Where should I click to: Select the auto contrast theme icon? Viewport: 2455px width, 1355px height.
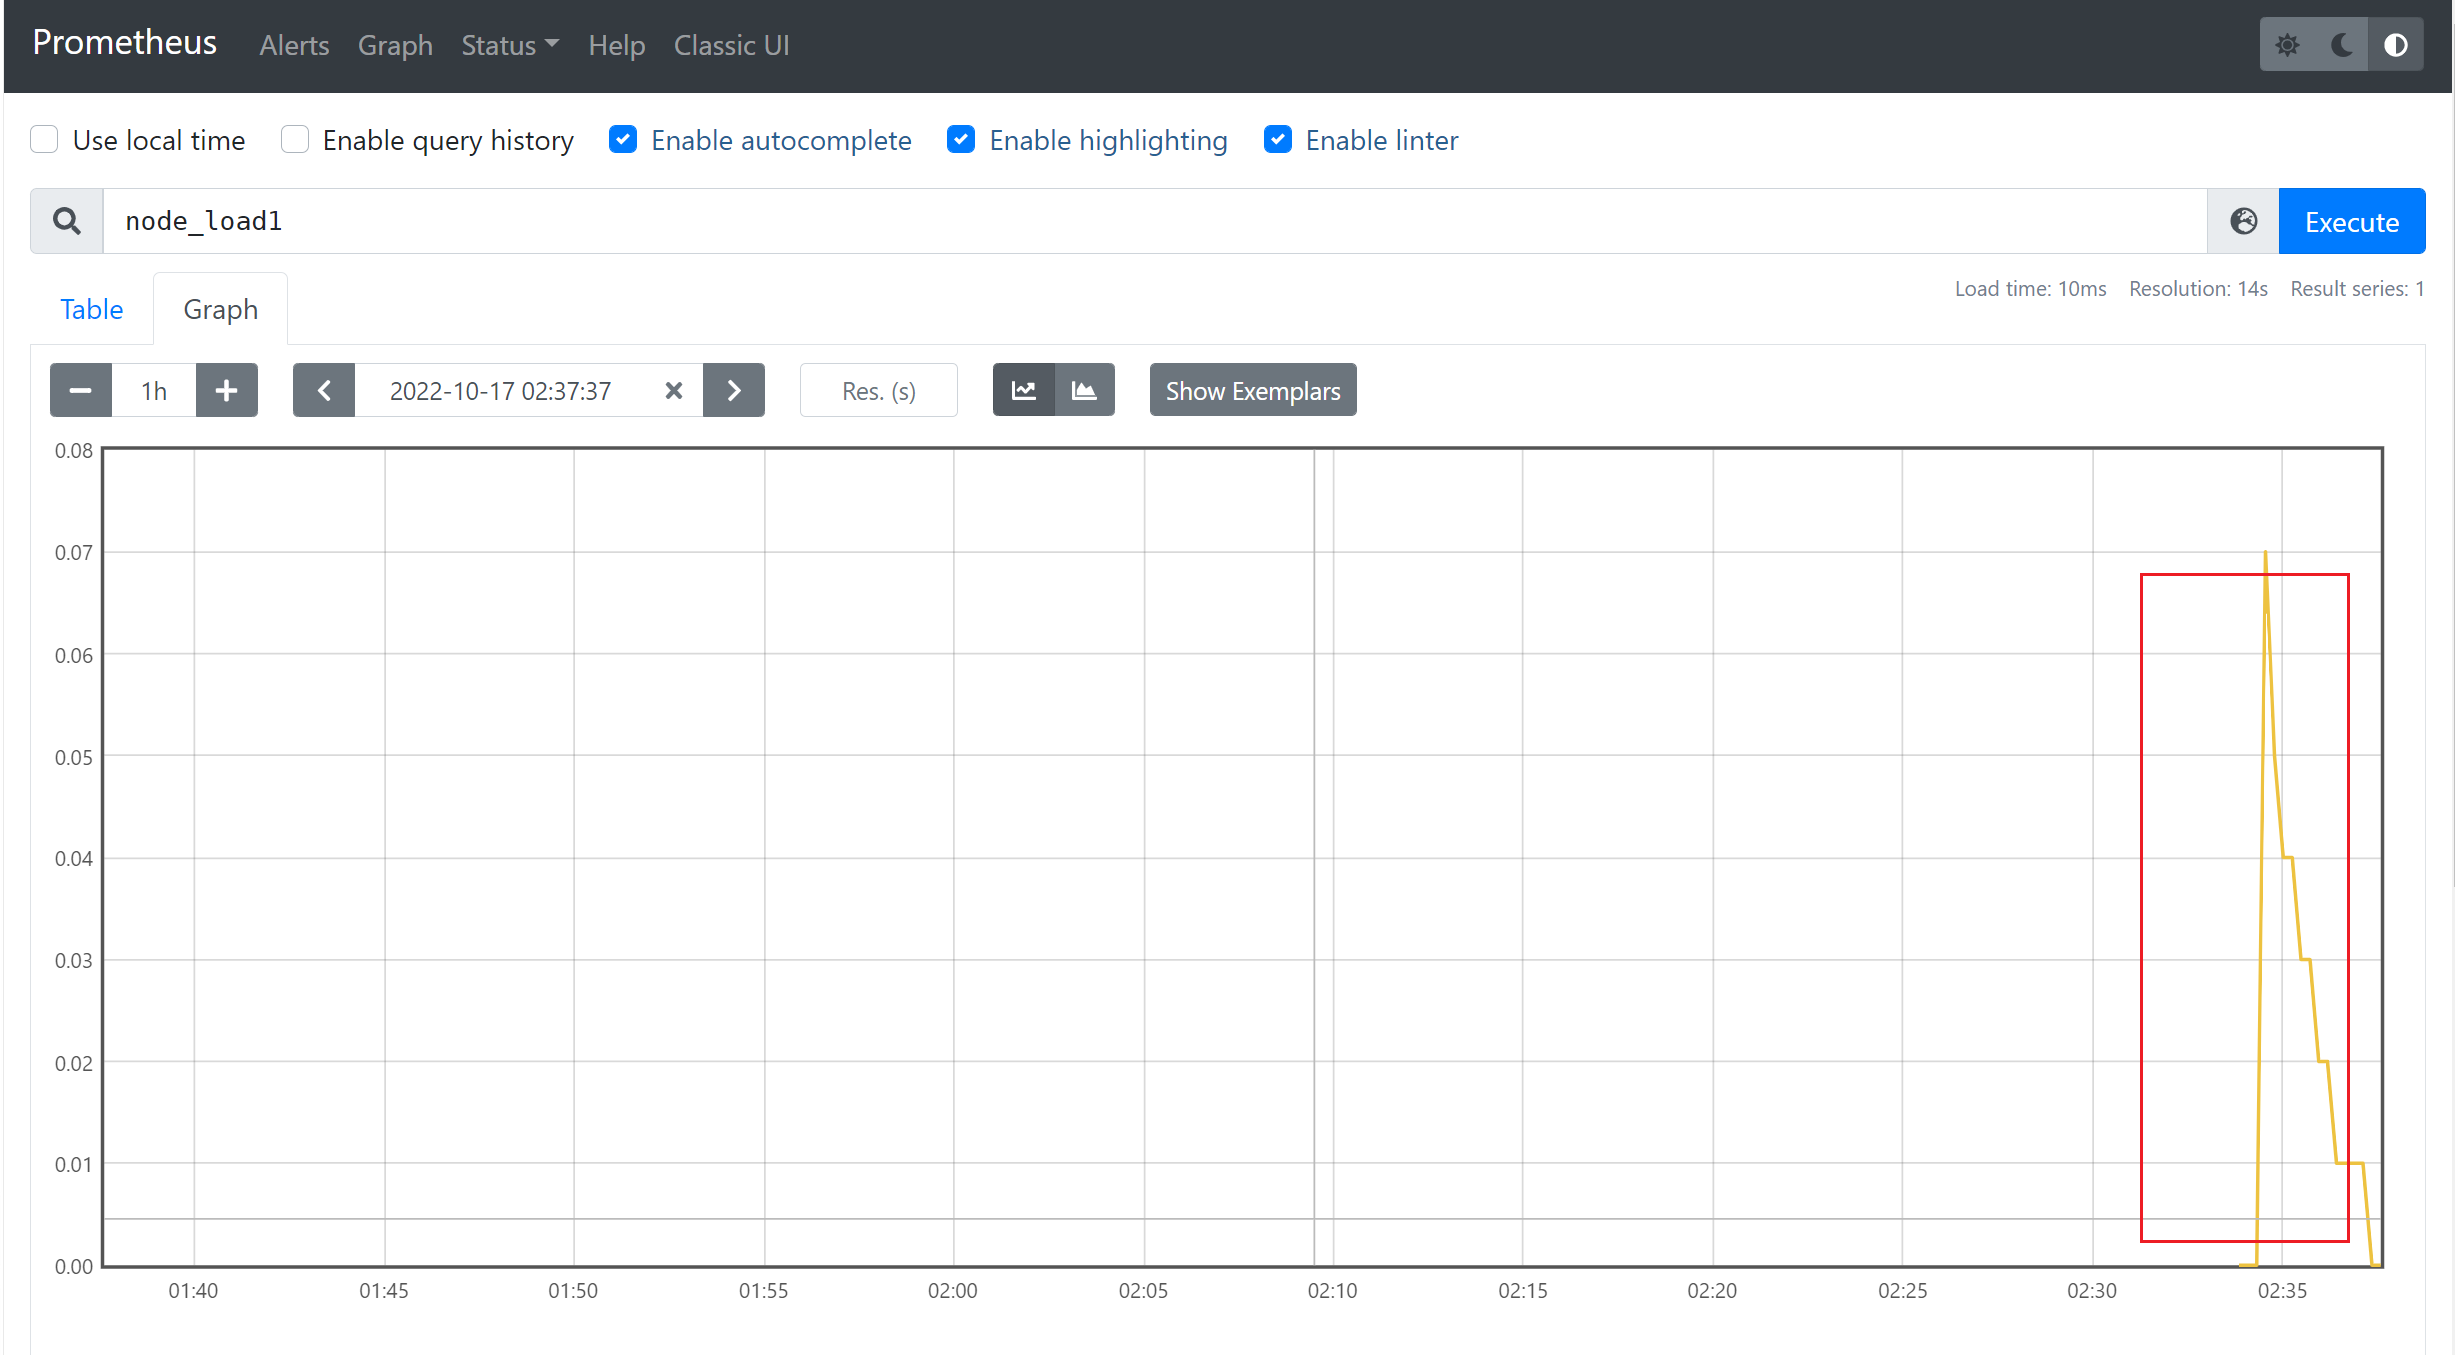pos(2395,45)
